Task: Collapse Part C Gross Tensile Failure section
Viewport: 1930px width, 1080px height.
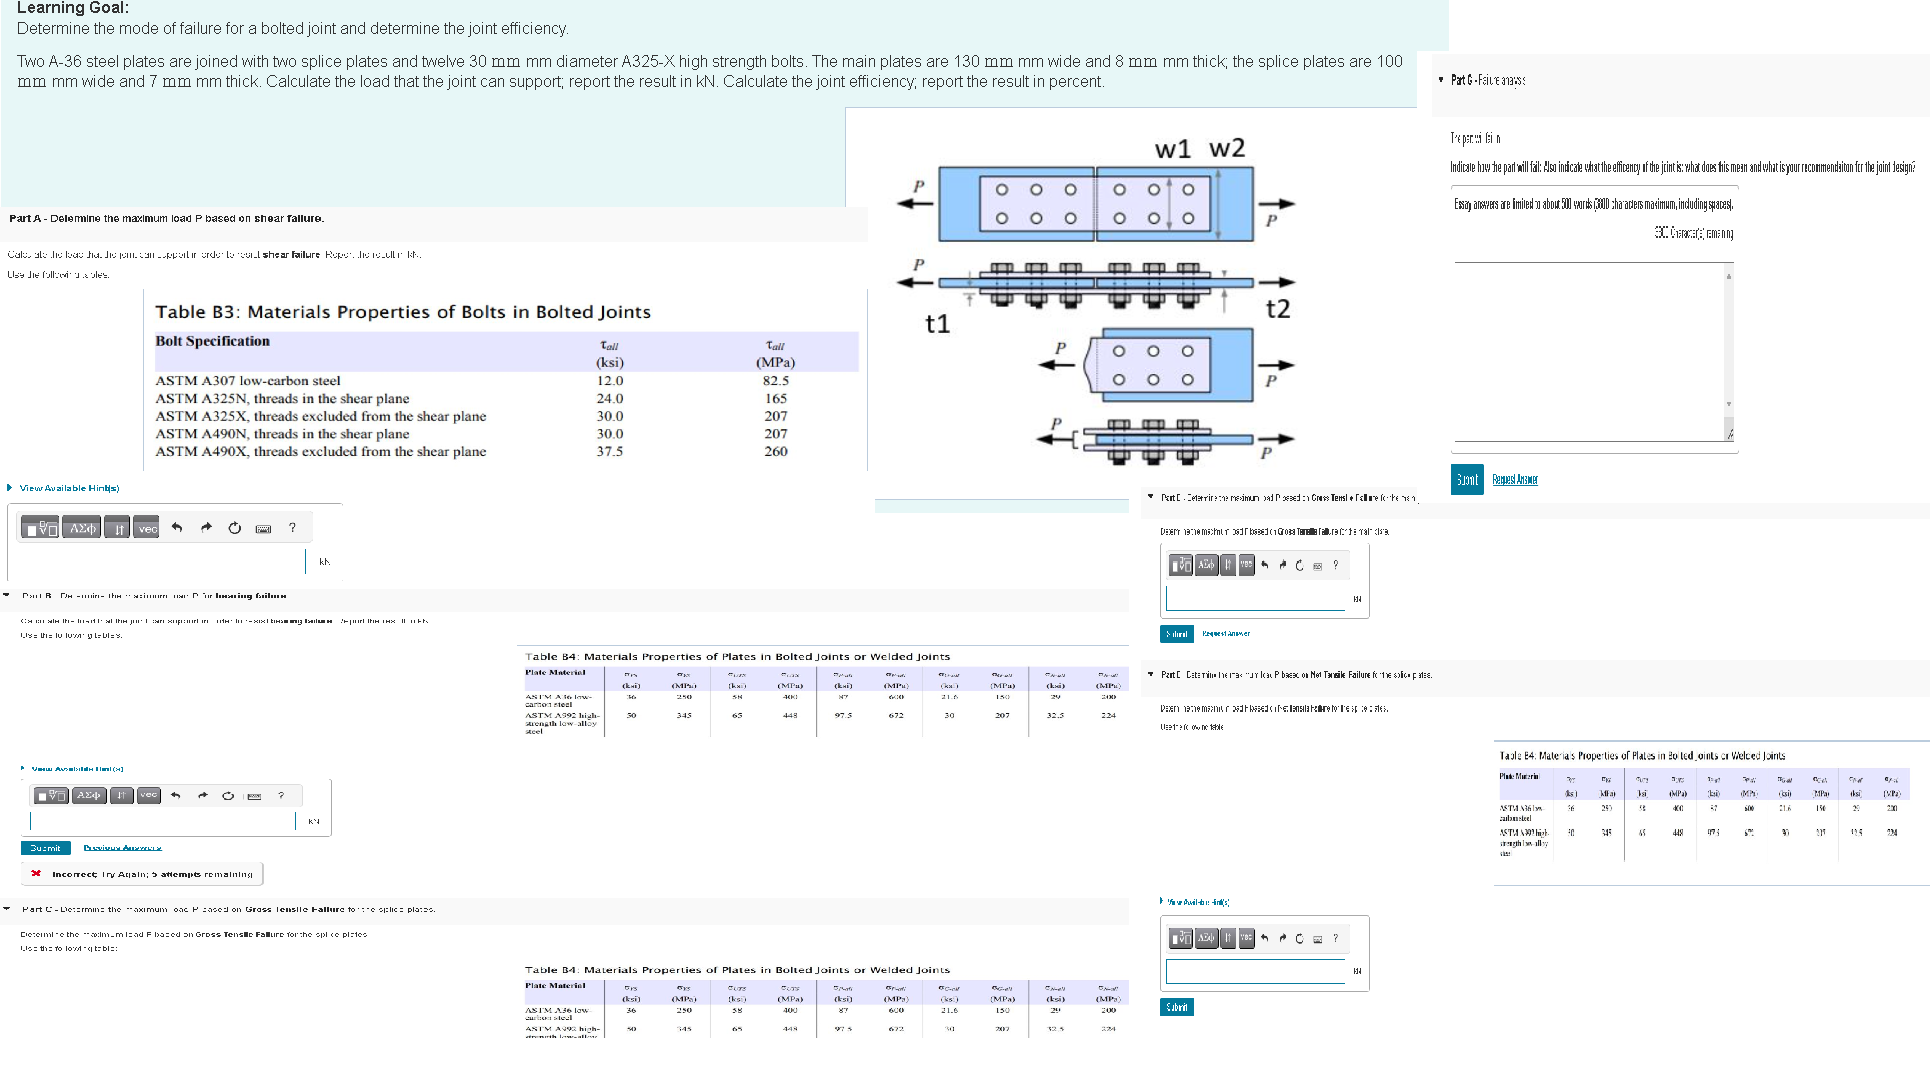Action: point(7,909)
